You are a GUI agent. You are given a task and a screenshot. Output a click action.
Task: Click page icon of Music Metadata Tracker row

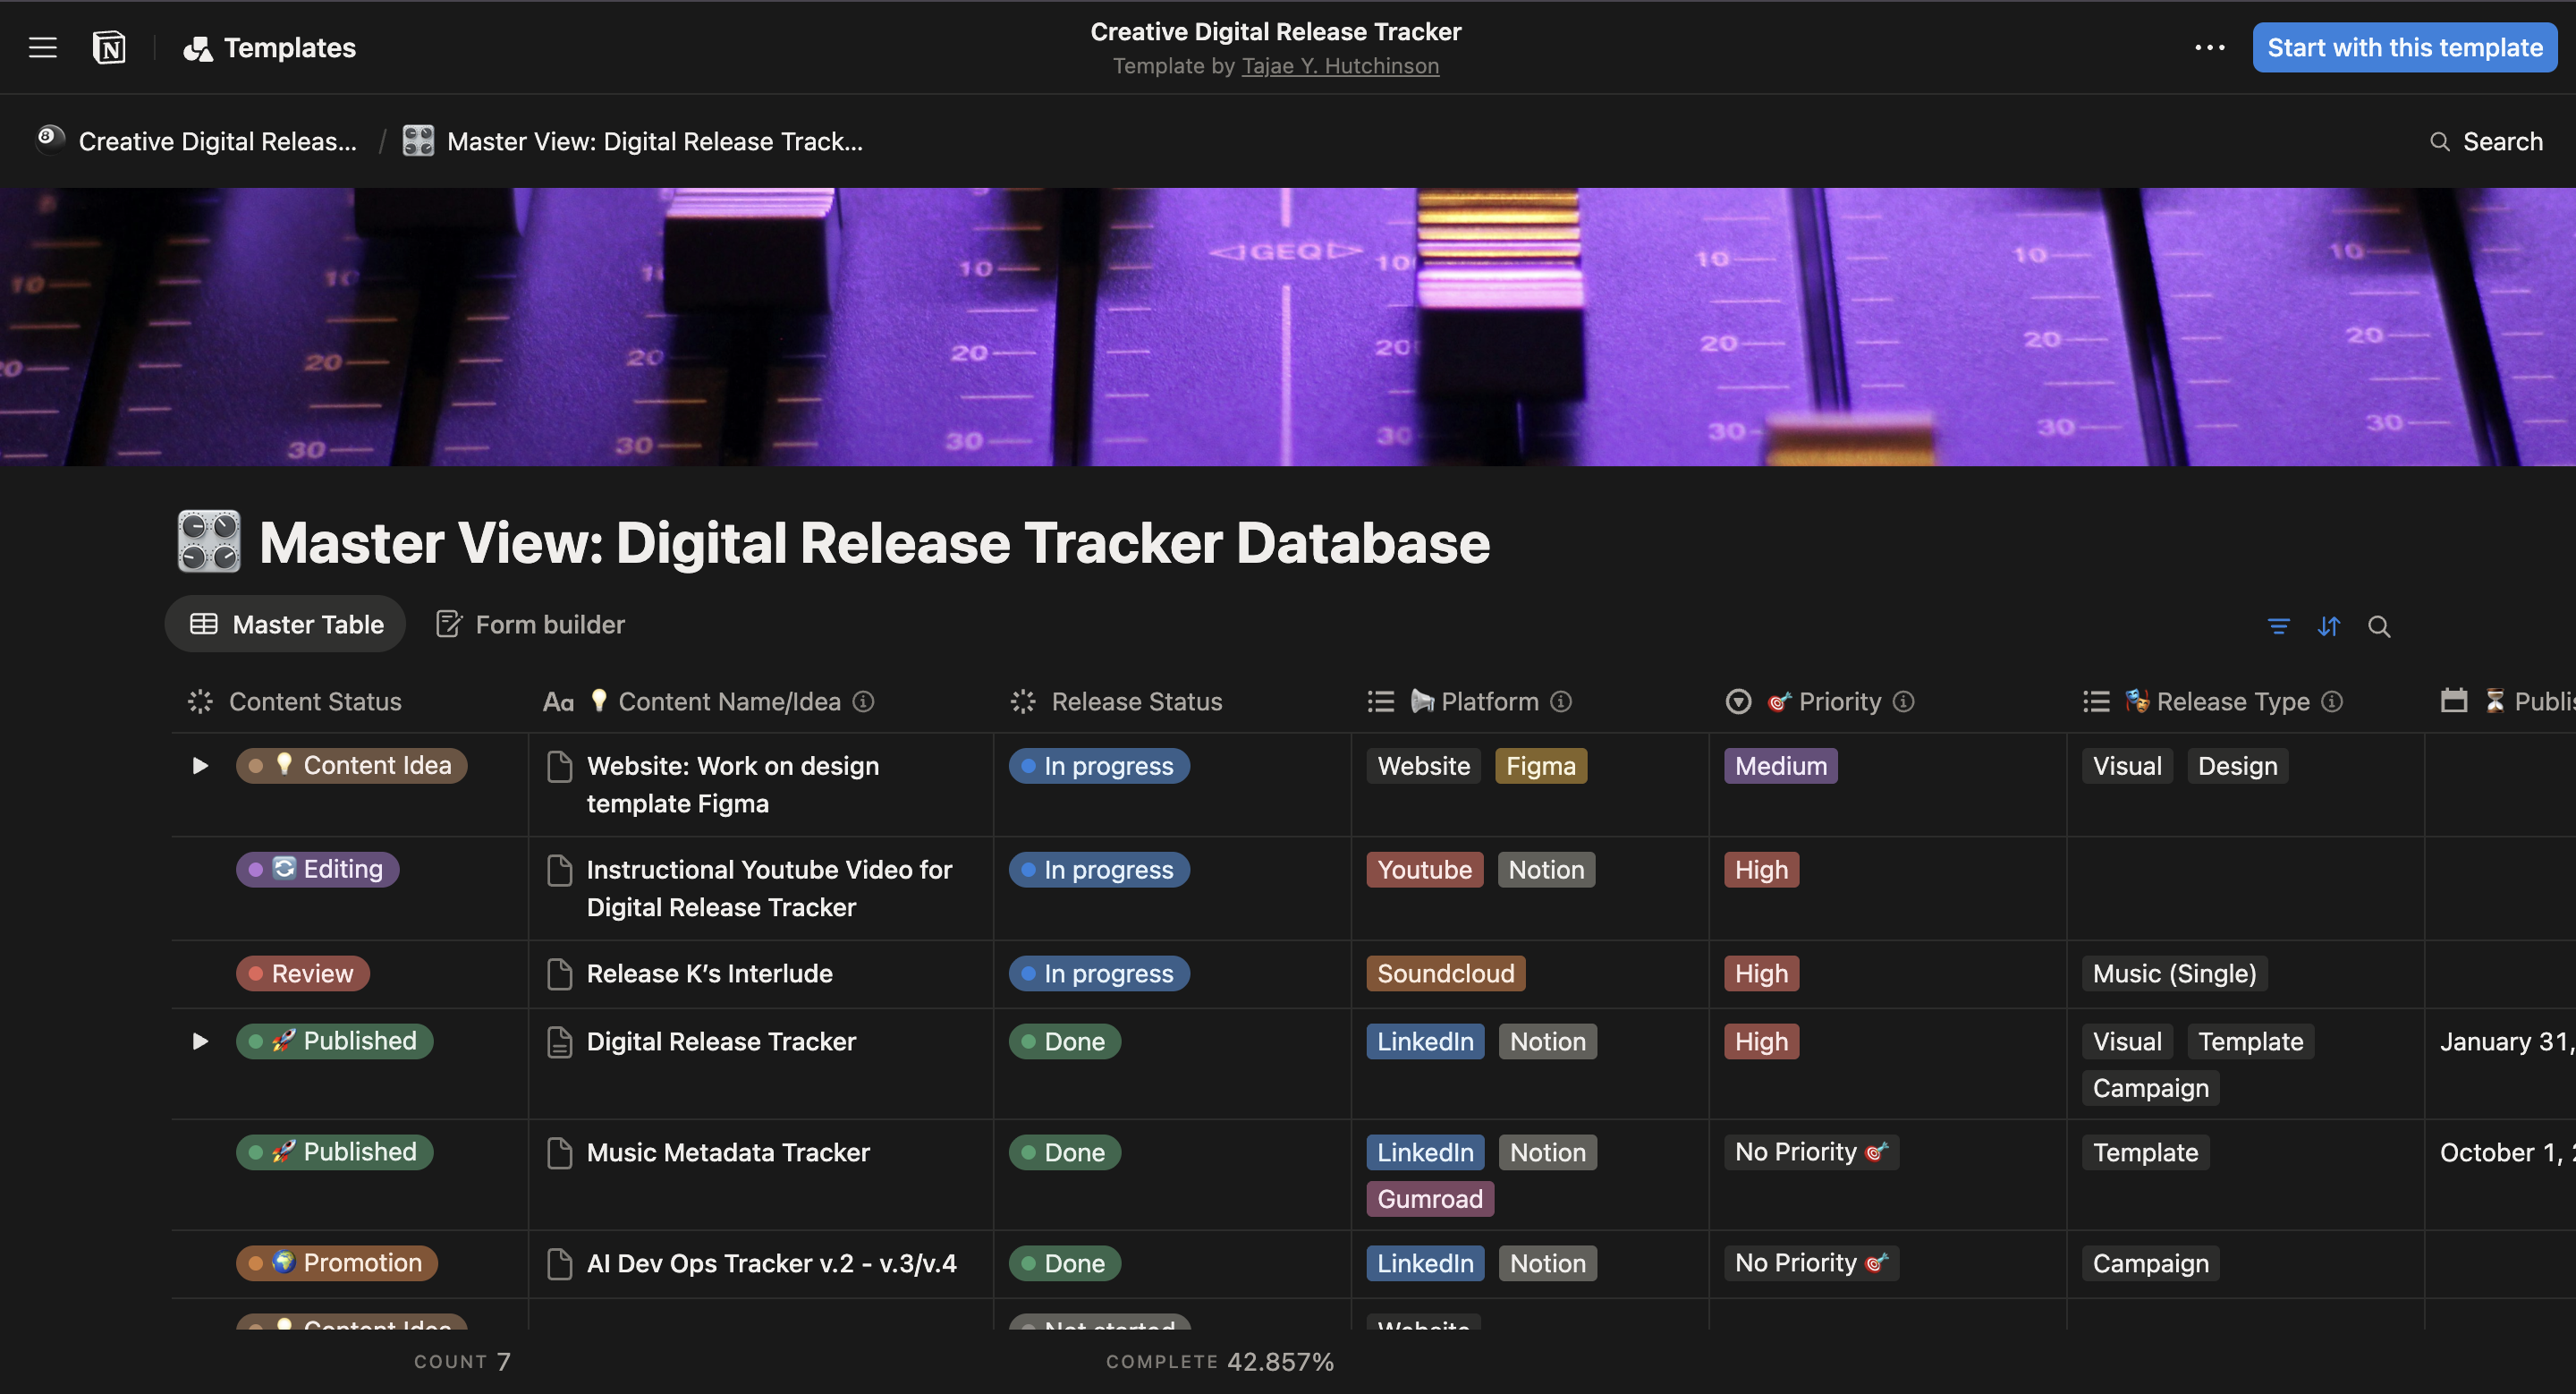click(x=560, y=1153)
